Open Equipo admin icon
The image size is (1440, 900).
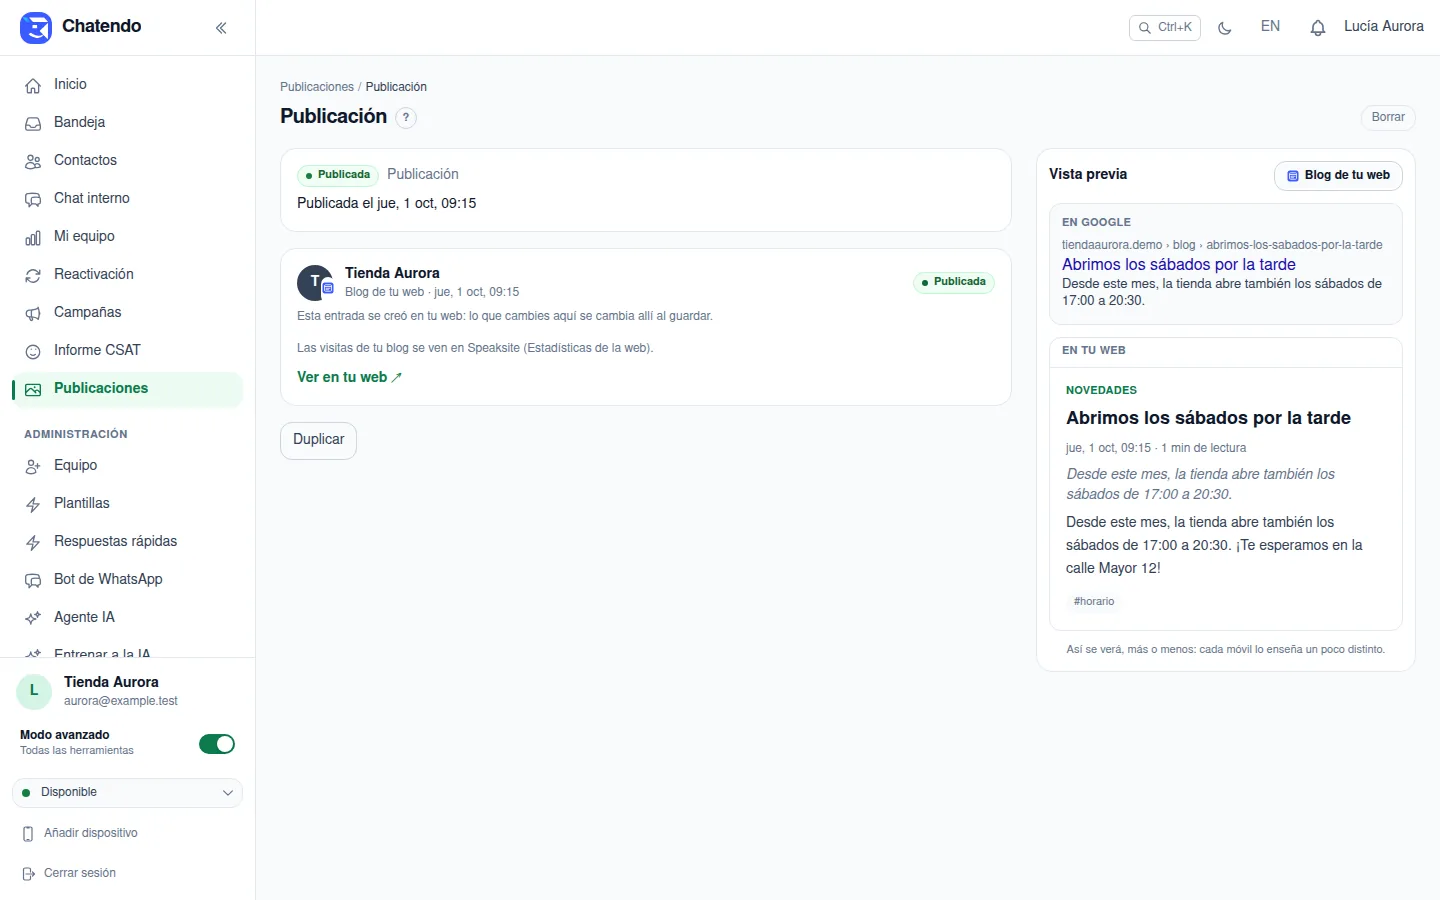point(33,466)
